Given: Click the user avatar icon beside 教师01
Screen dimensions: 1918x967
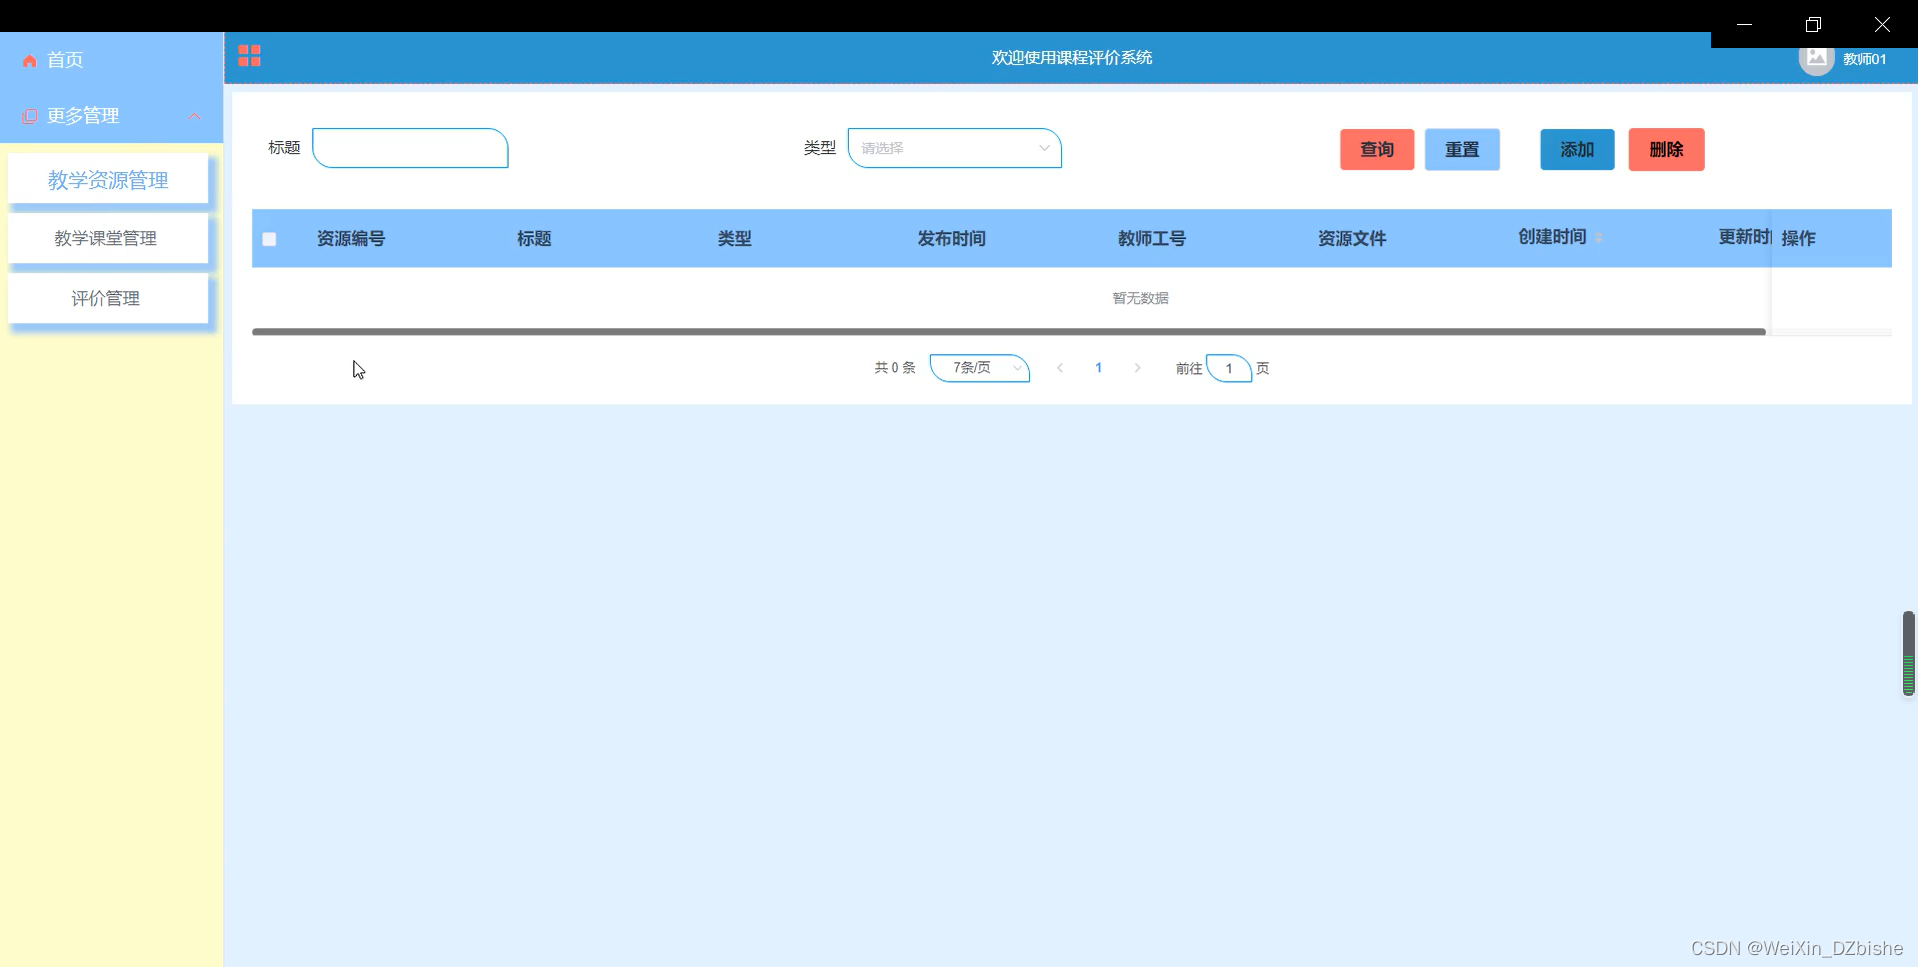Looking at the screenshot, I should 1816,58.
